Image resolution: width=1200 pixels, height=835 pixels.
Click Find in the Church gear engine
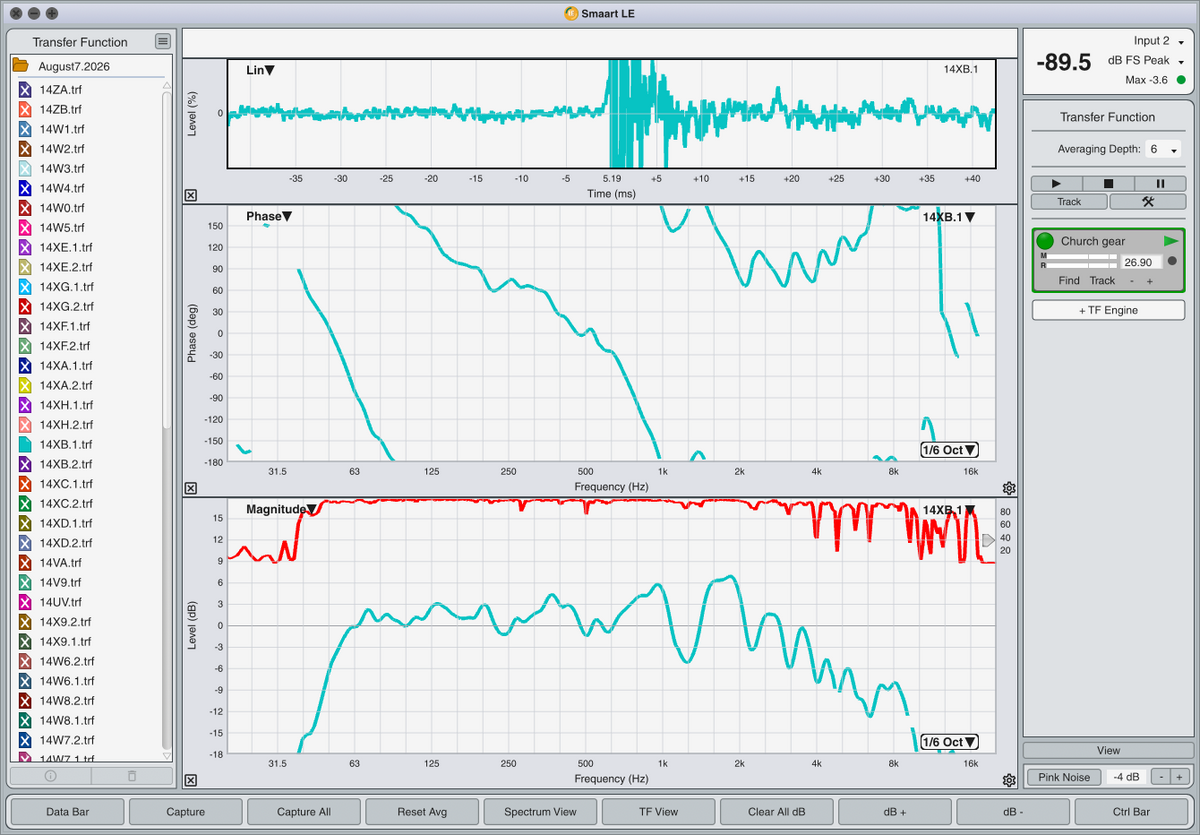point(1069,281)
